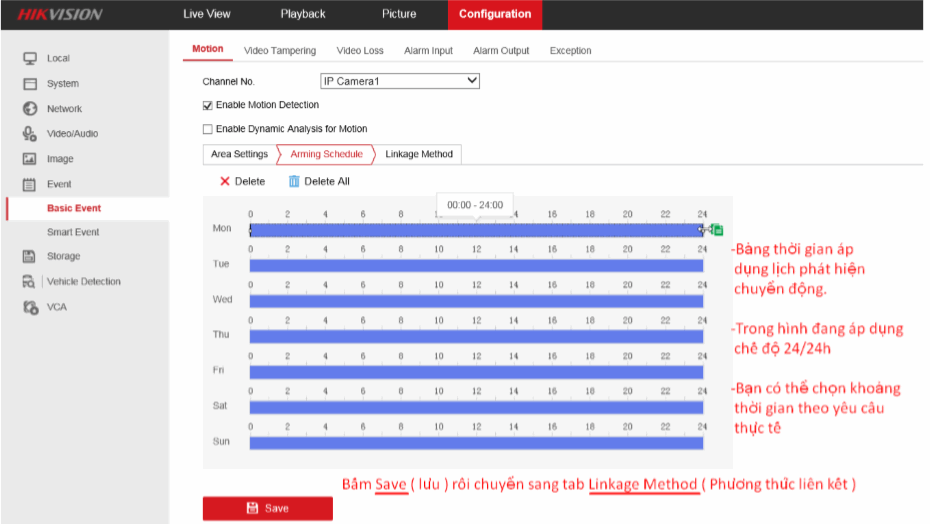This screenshot has height=524, width=930.
Task: Open the VCA icon in sidebar
Action: click(x=30, y=307)
